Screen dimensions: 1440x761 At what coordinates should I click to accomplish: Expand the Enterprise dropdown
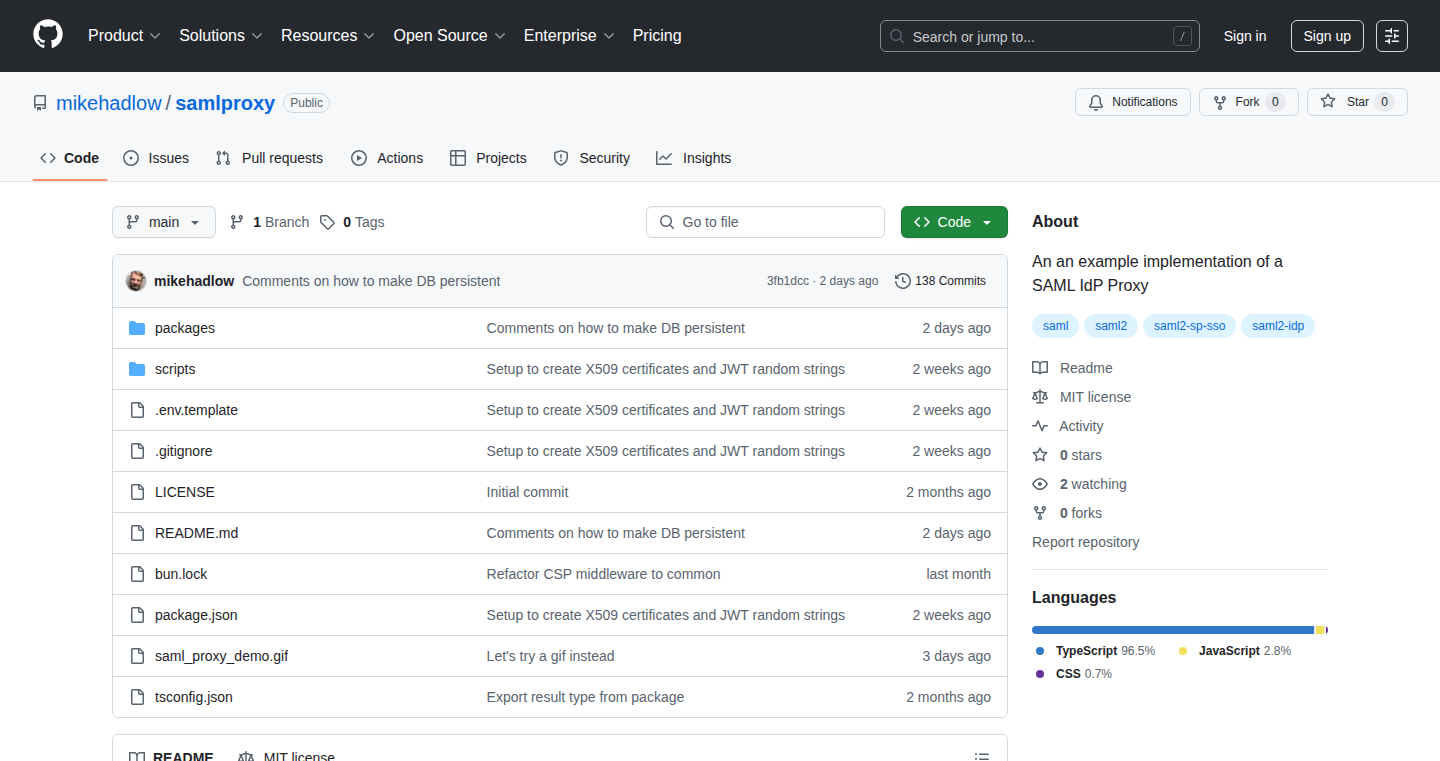570,35
